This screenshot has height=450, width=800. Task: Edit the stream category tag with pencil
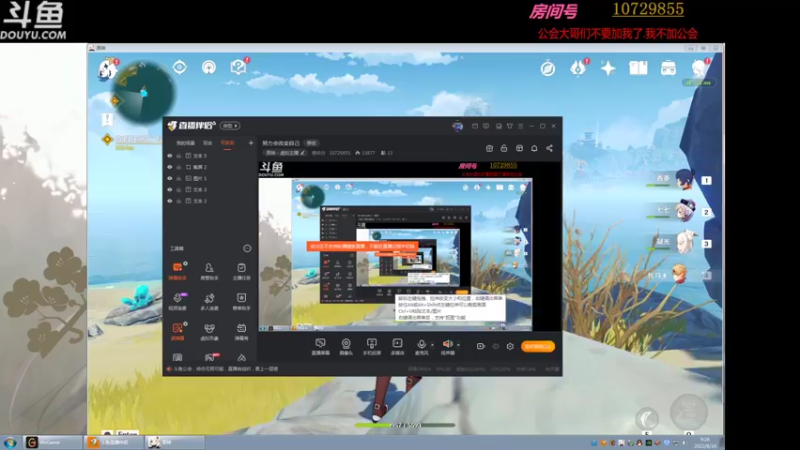285,153
